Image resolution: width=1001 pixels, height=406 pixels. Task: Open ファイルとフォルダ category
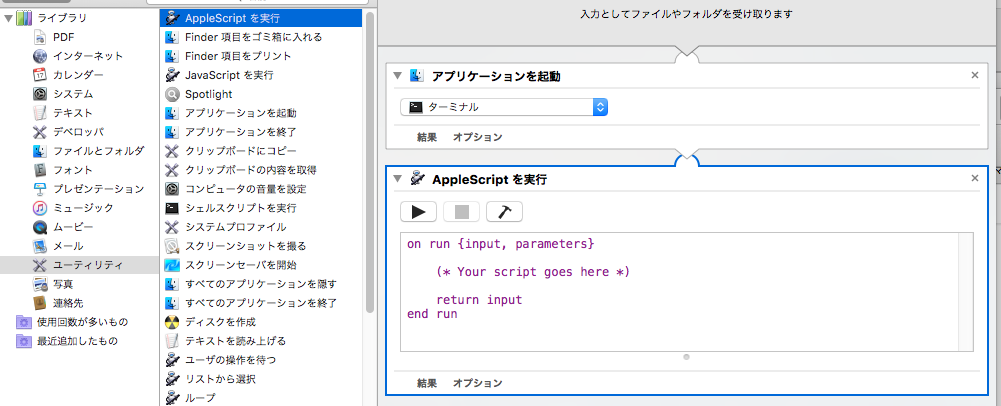point(98,151)
